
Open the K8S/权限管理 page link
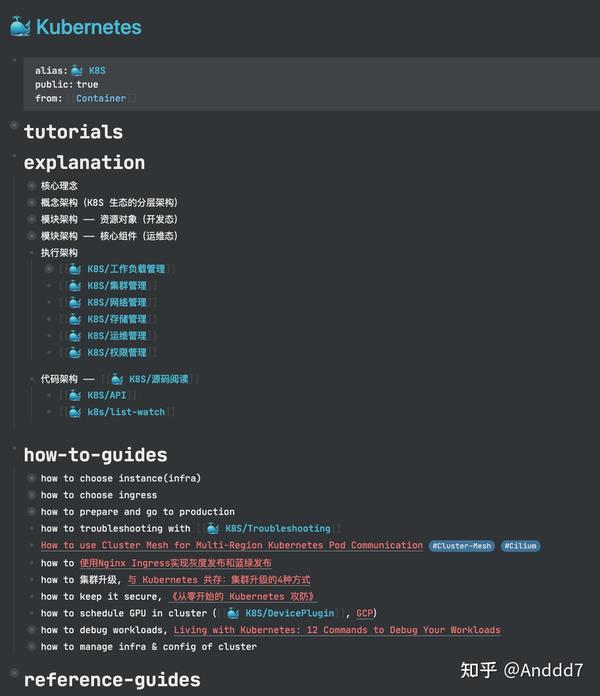116,353
